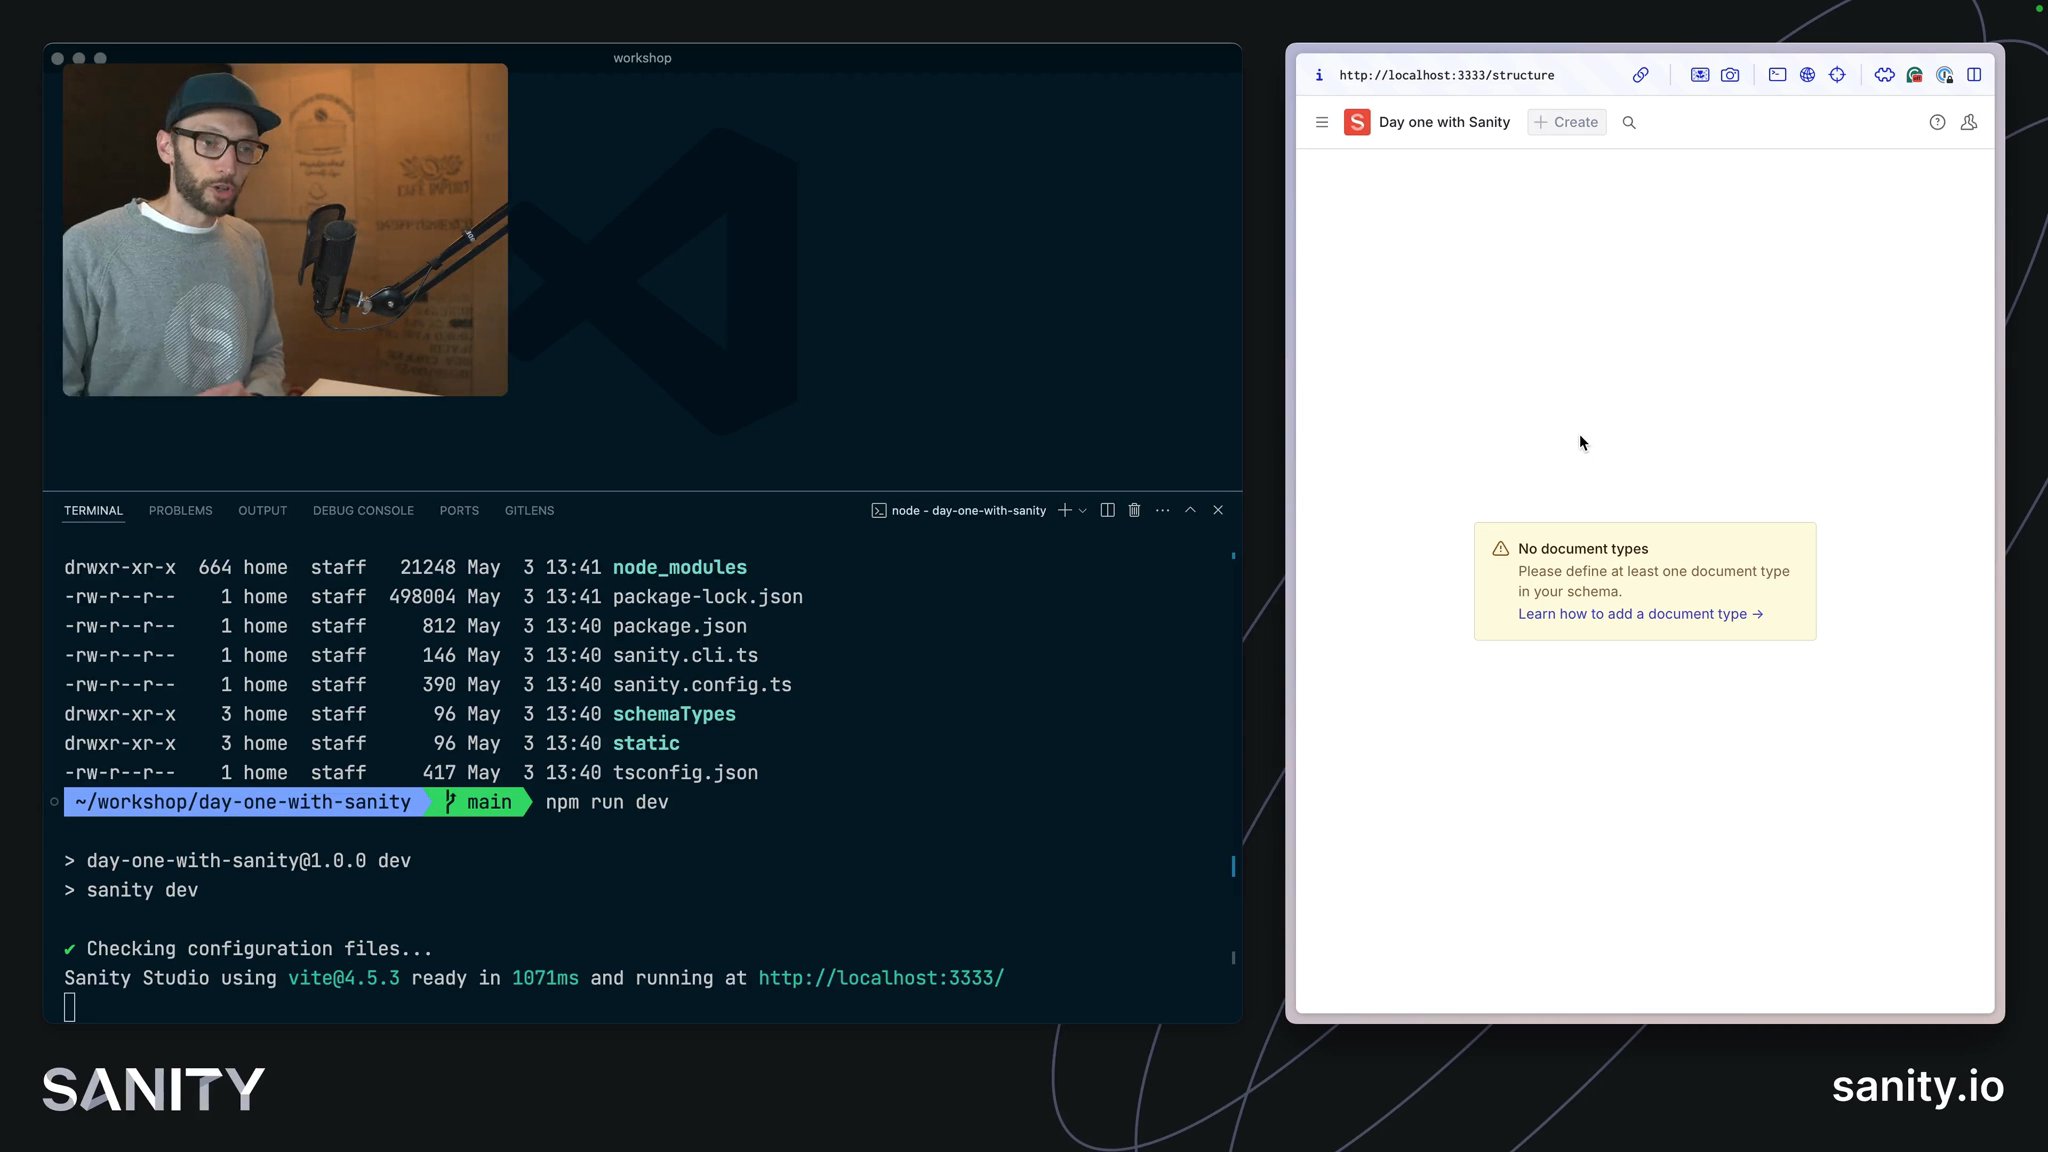Click 'sanity.config.ts' in terminal output
The width and height of the screenshot is (2048, 1152).
tap(702, 685)
